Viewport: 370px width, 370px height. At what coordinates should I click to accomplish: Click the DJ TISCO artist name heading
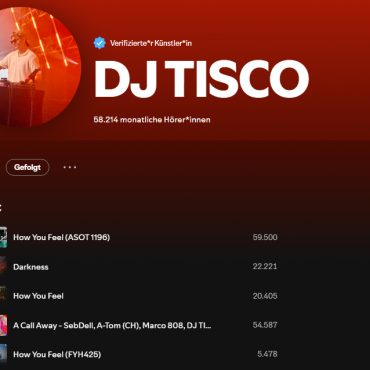(201, 79)
